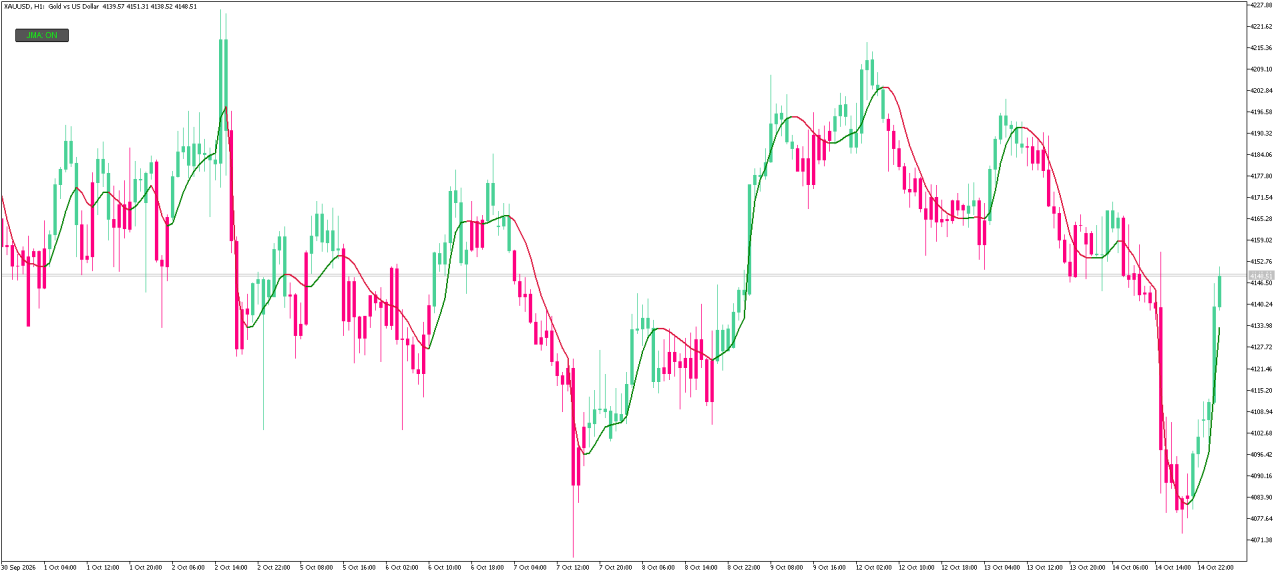
Task: Select the 4108.94 price label
Action: 1260,411
